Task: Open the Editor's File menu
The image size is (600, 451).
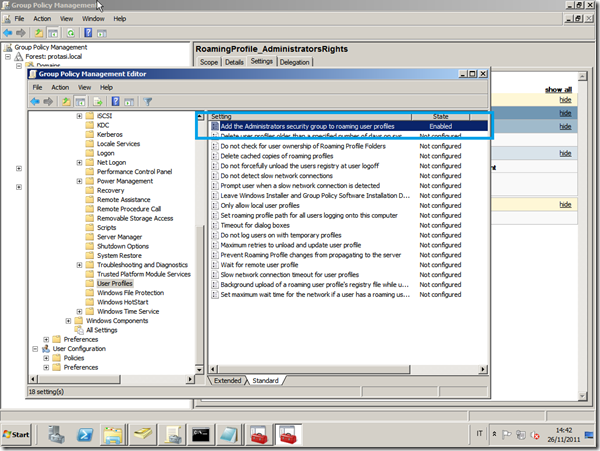Action: pos(37,87)
